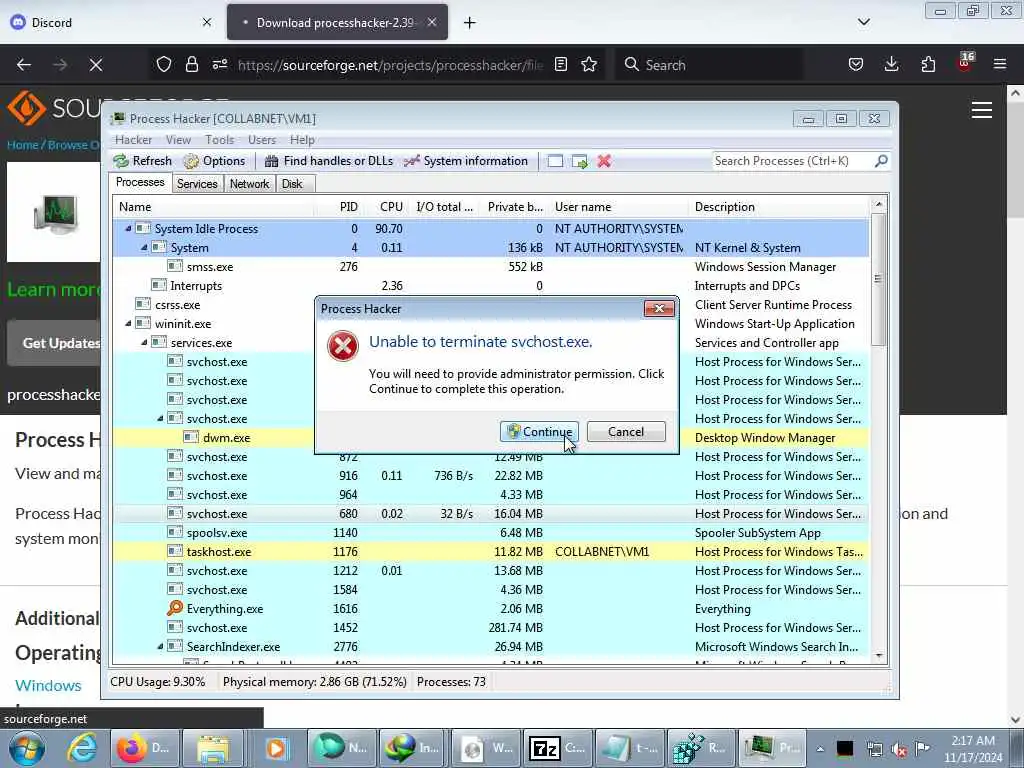Open a new Firefox tab
Screen dimensions: 1024x768
pos(470,23)
